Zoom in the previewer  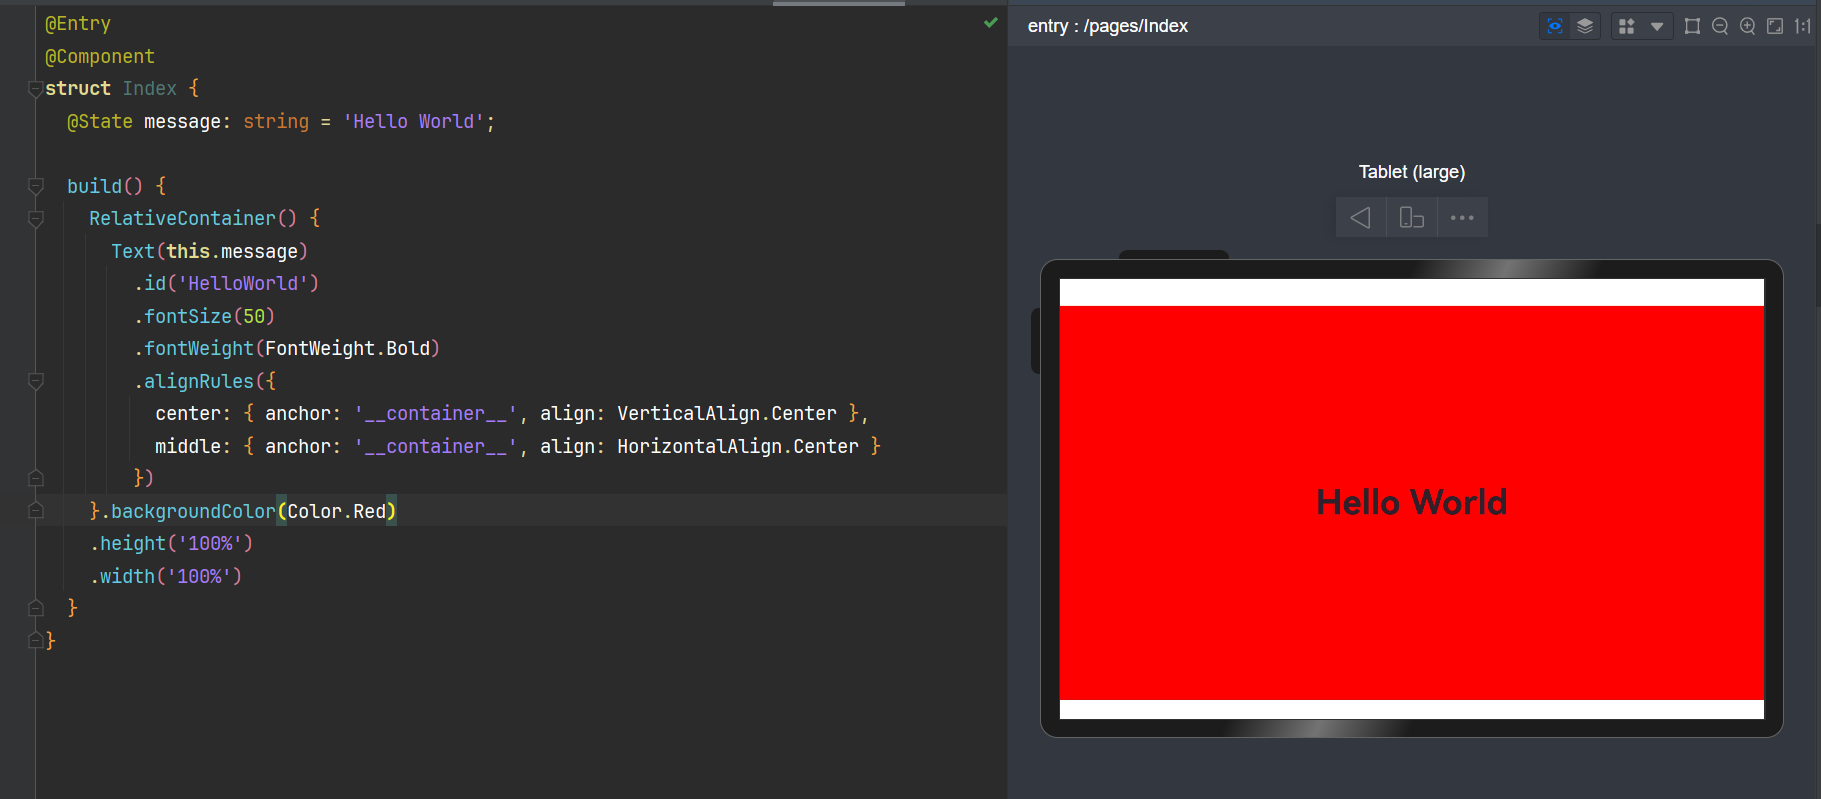pyautogui.click(x=1748, y=26)
